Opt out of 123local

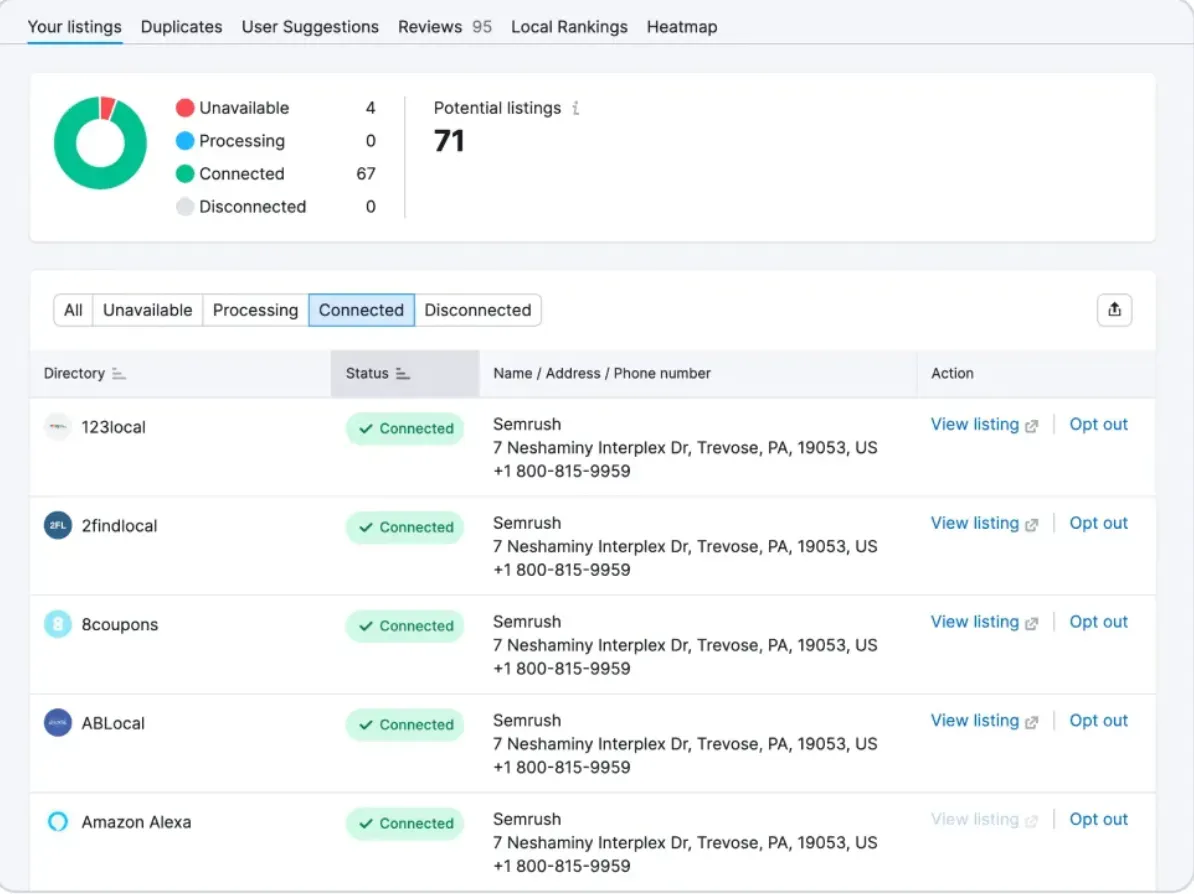click(x=1098, y=424)
